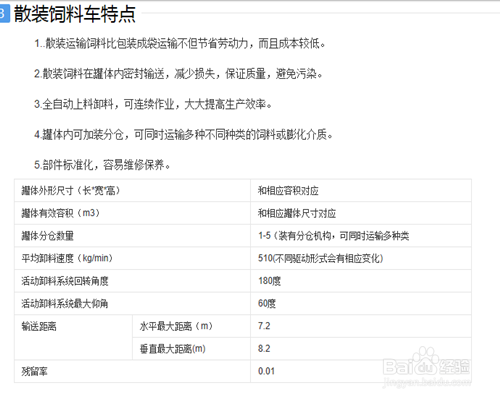The width and height of the screenshot is (500, 400).
Task: Click the cell 垂直最大距离(m)
Action: pyautogui.click(x=191, y=349)
